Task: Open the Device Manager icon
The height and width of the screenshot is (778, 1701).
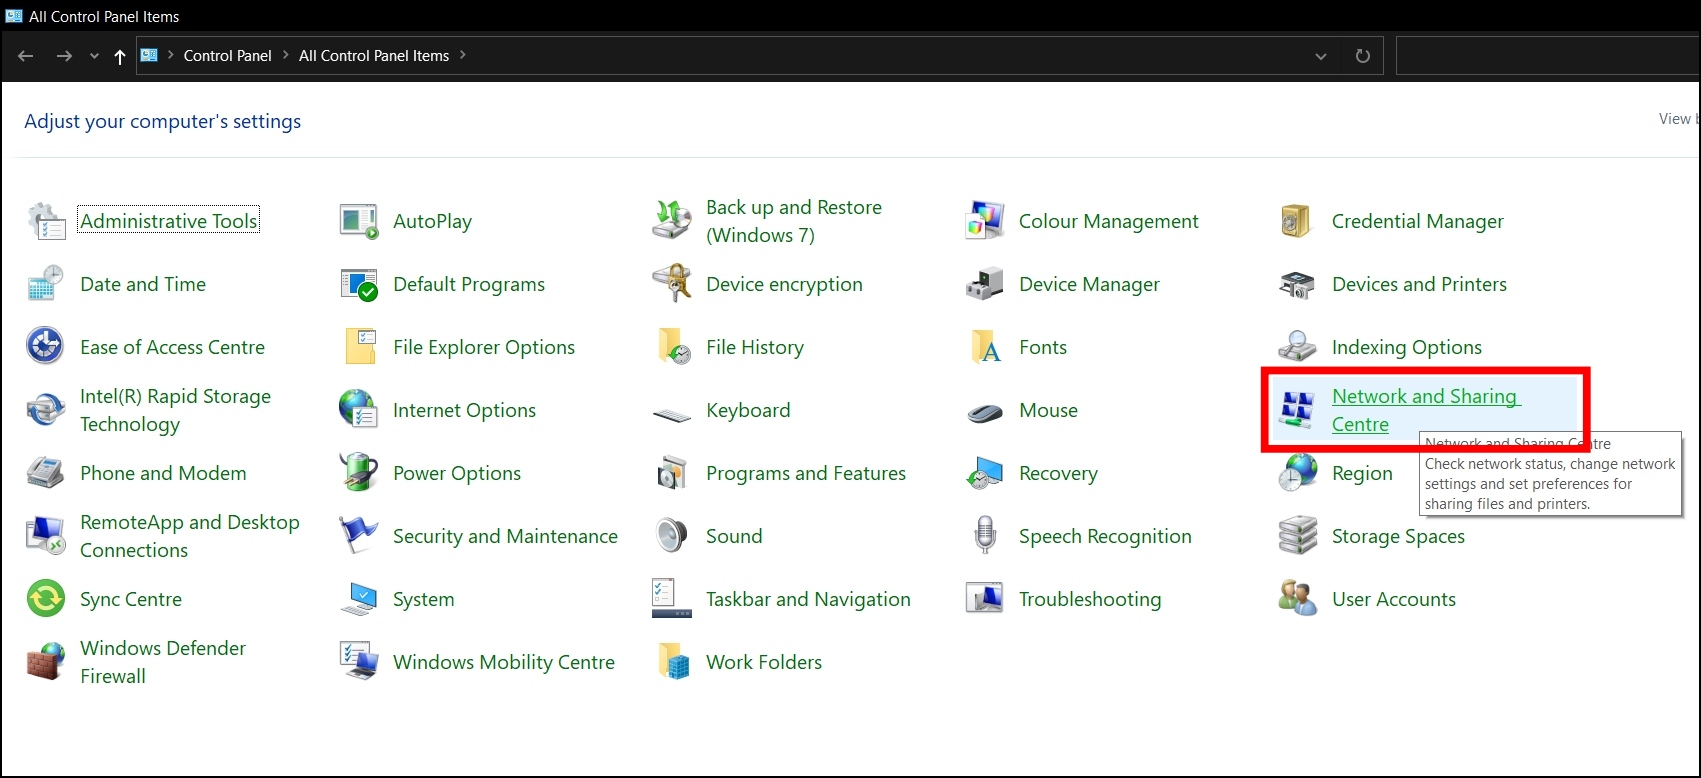Action: click(x=985, y=284)
